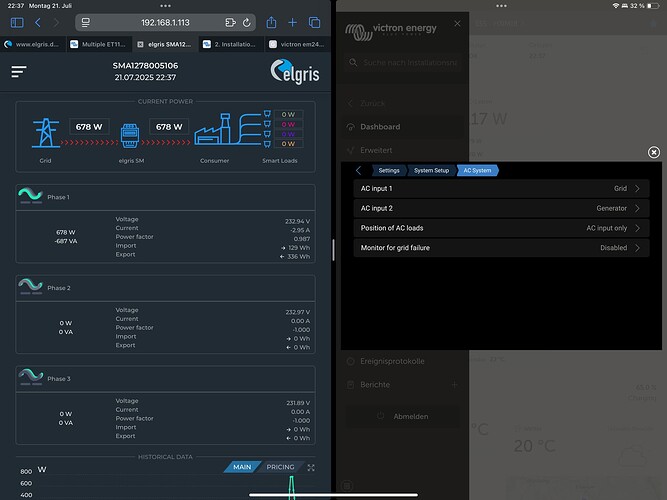Switch to the 2. Installatio... tab
The image size is (667, 500).
[x=231, y=44]
